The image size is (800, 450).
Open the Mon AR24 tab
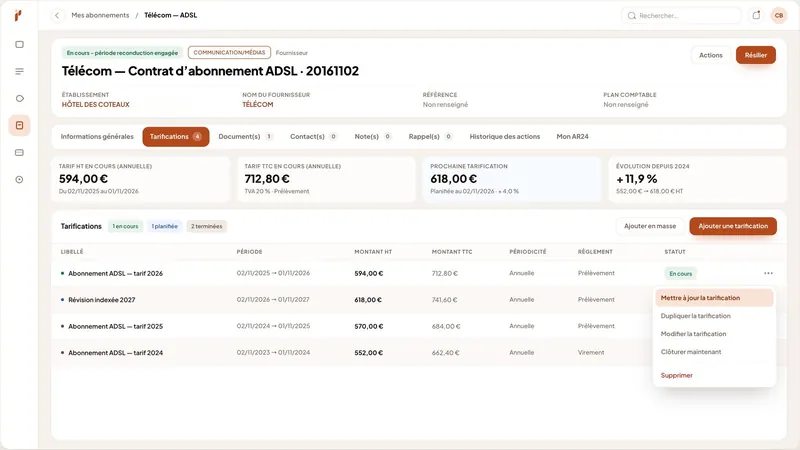click(572, 137)
